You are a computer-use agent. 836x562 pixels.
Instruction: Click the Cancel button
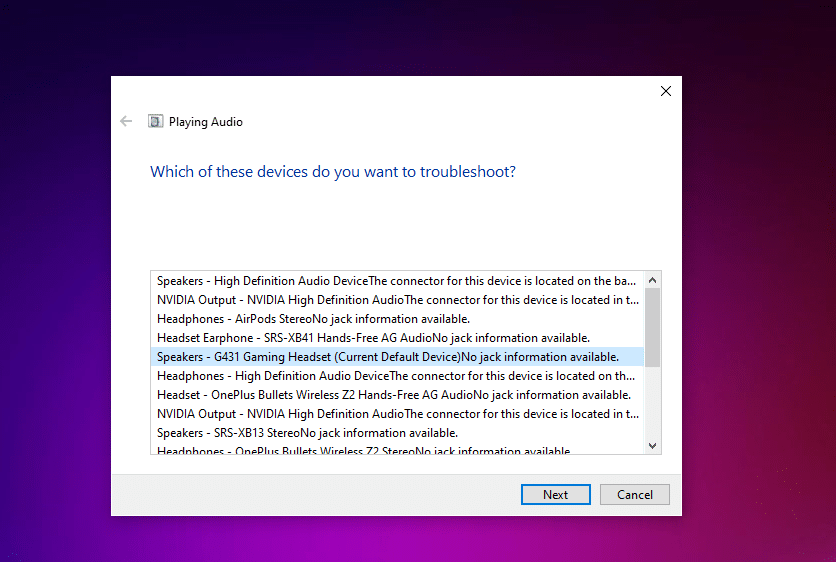[634, 494]
